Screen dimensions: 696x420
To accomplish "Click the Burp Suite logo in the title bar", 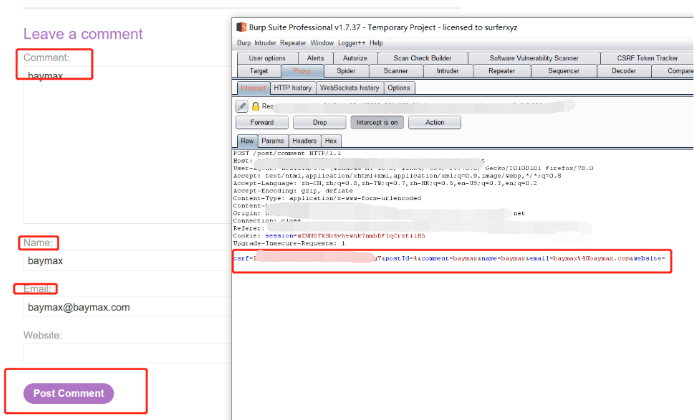I will (x=241, y=27).
